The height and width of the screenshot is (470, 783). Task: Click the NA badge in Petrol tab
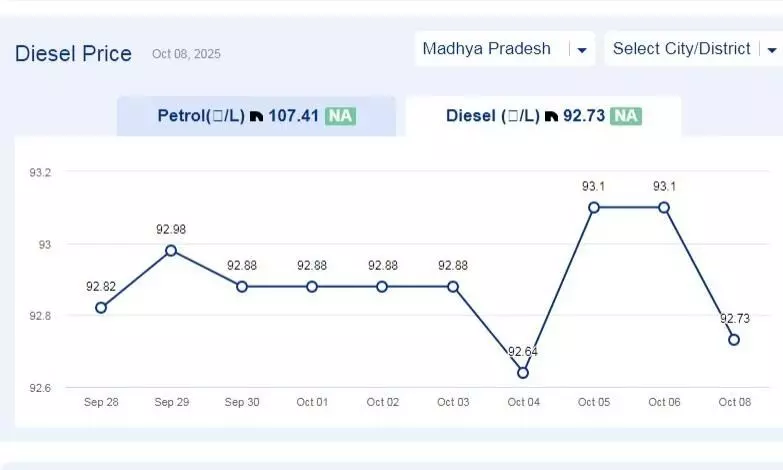tap(340, 116)
